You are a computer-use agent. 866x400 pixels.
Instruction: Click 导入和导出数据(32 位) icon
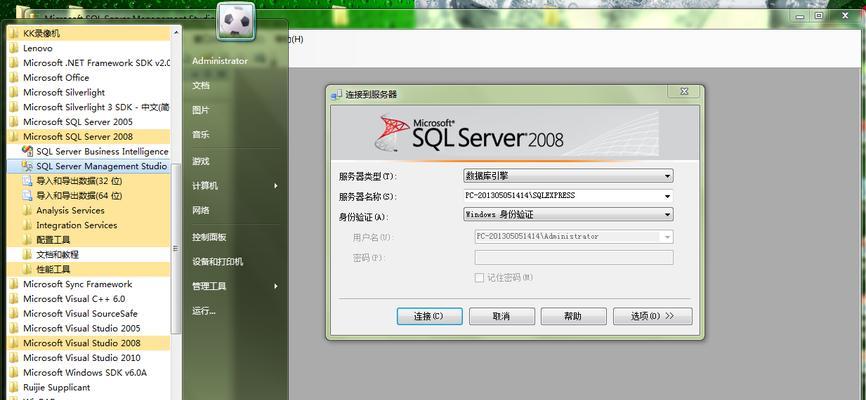27,181
